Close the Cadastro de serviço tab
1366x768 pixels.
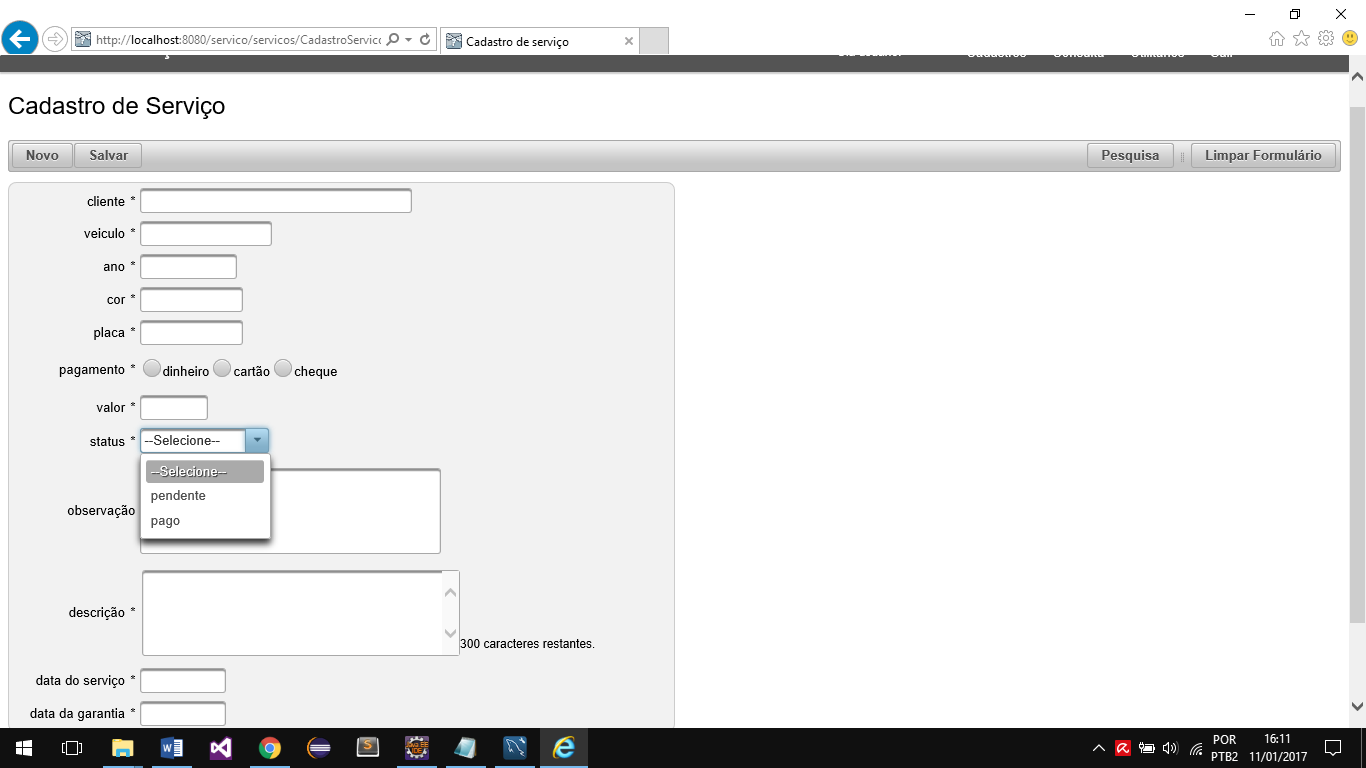628,41
